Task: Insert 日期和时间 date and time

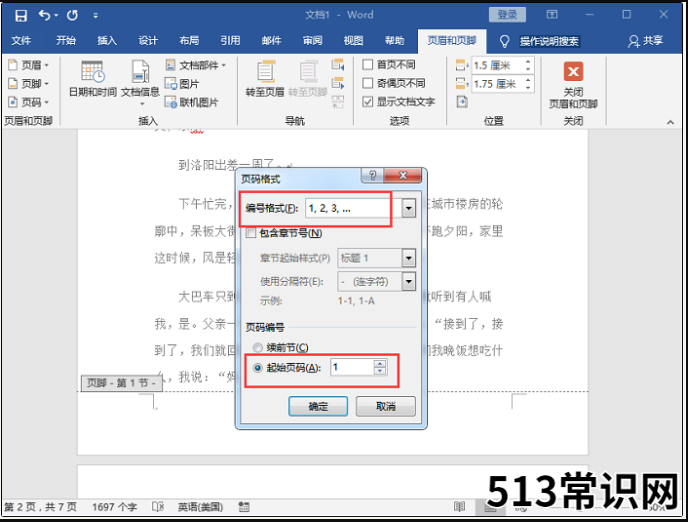Action: coord(93,79)
